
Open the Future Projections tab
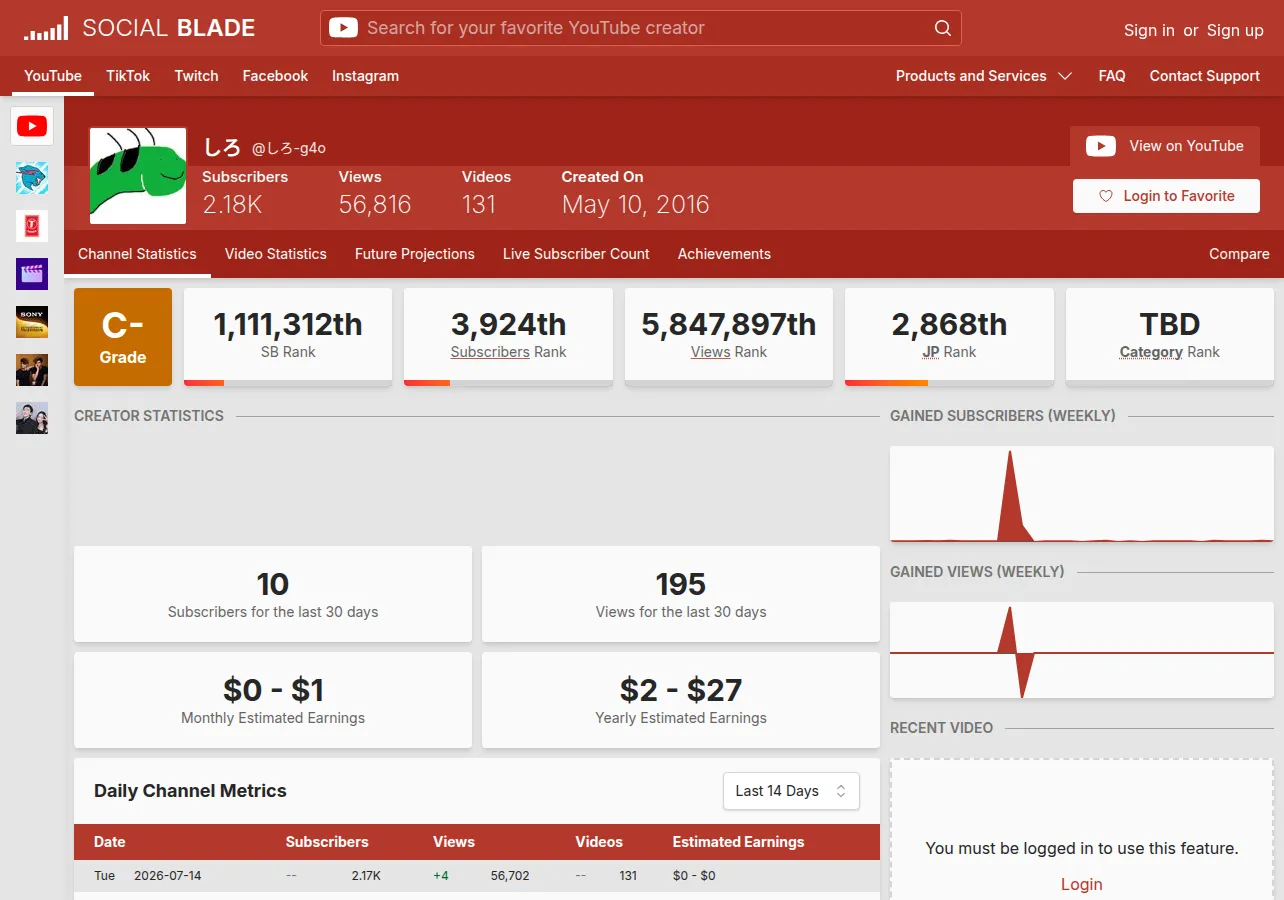(415, 254)
